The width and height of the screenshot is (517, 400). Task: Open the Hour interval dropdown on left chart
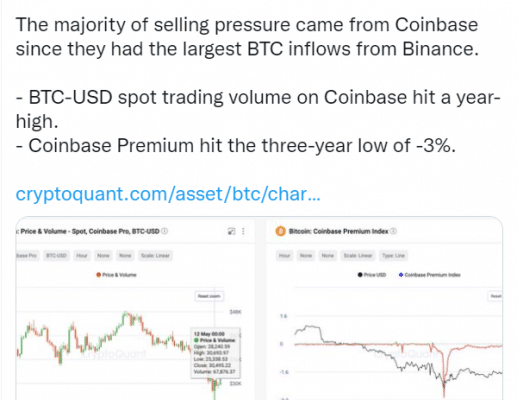[x=82, y=256]
